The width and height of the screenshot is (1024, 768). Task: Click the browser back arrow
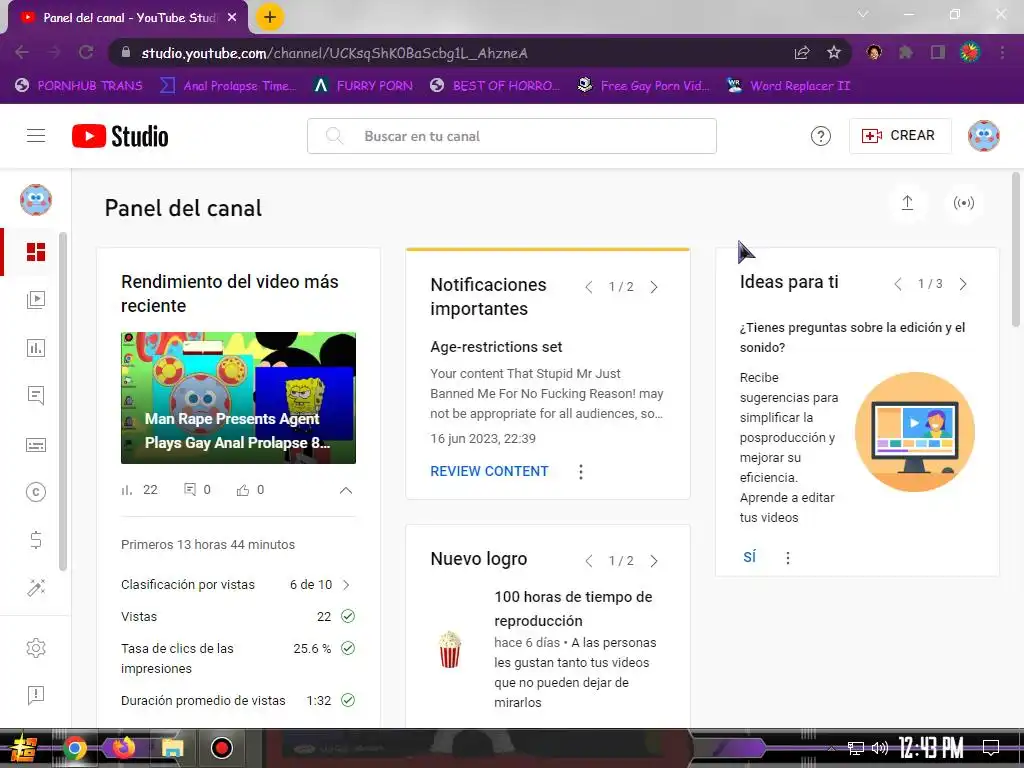coord(22,52)
